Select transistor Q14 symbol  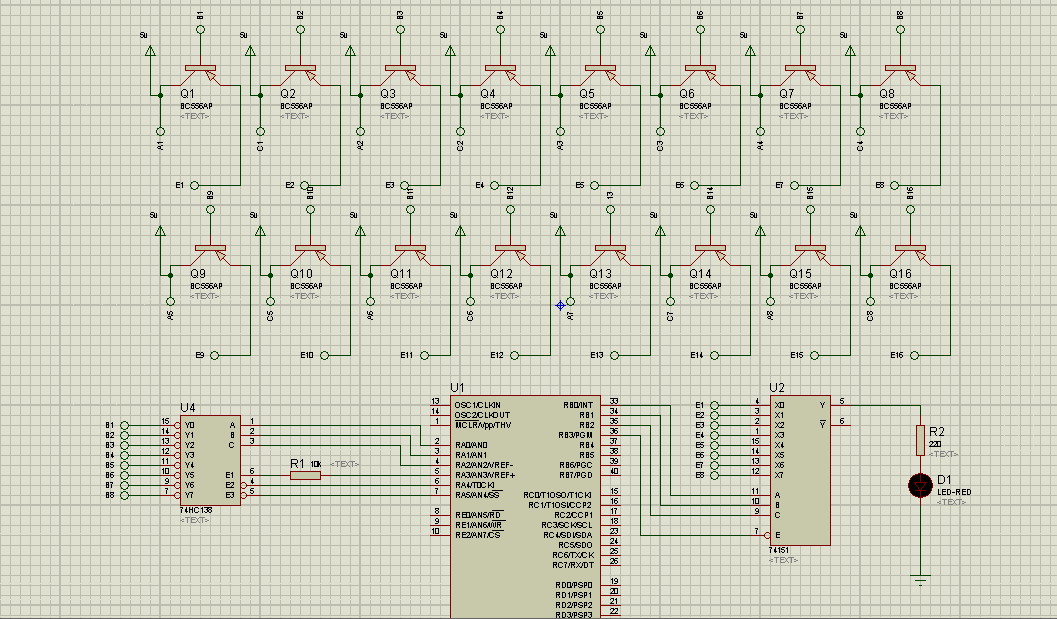(710, 255)
